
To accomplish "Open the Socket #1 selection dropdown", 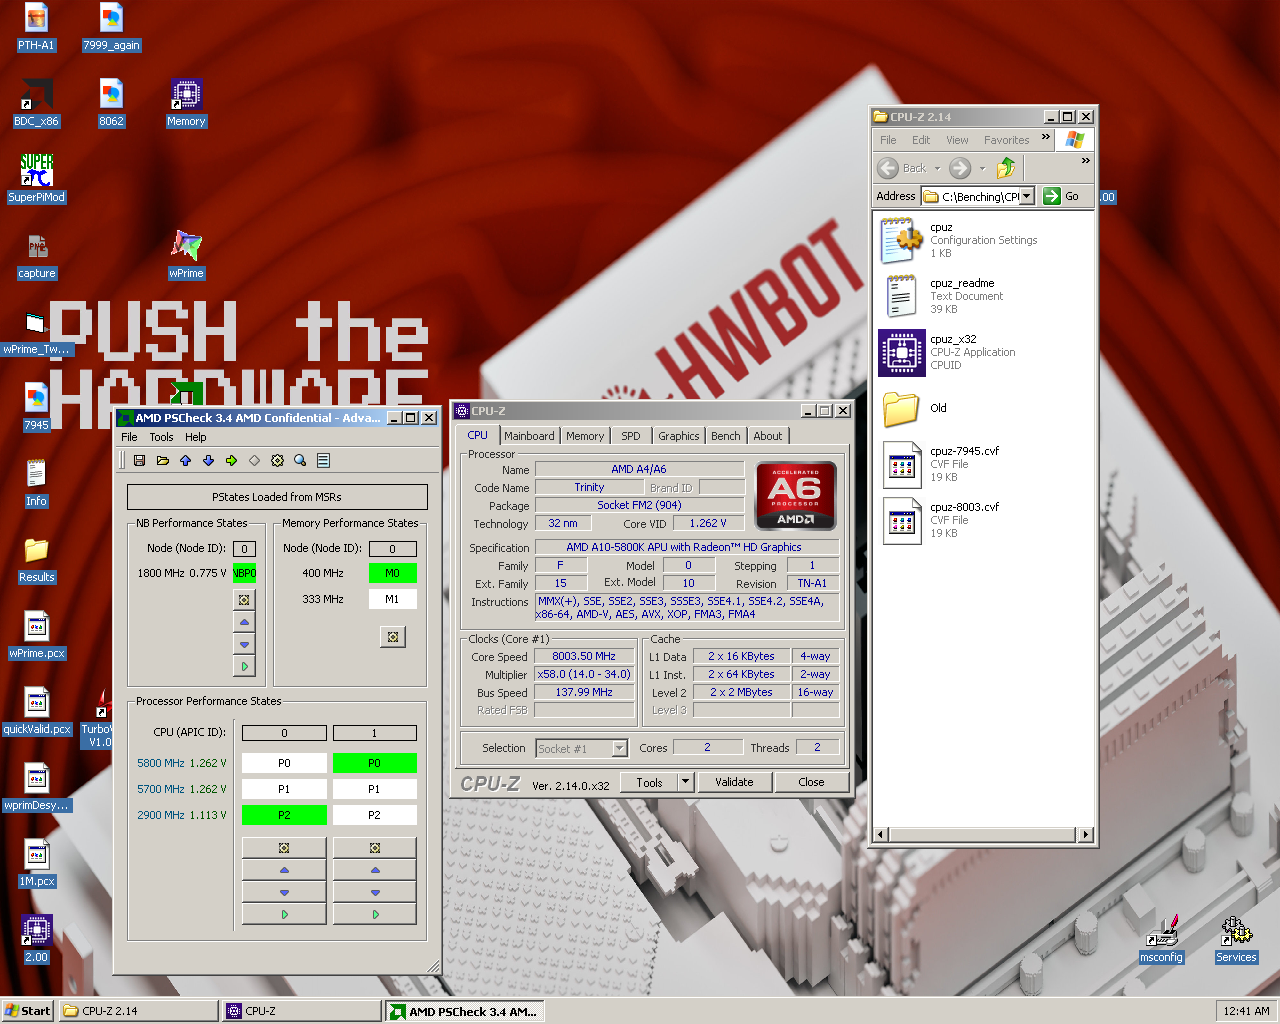I will (619, 748).
